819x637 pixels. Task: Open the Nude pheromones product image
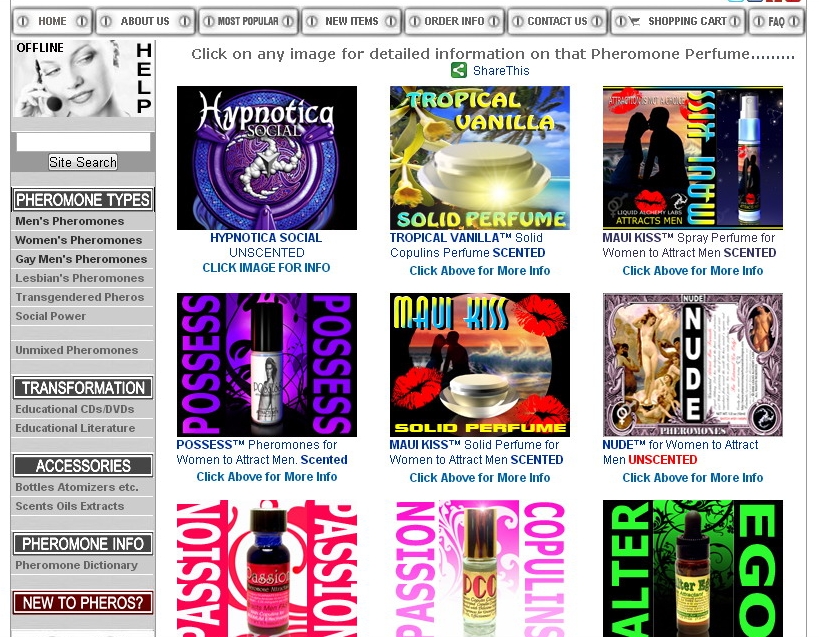(692, 365)
